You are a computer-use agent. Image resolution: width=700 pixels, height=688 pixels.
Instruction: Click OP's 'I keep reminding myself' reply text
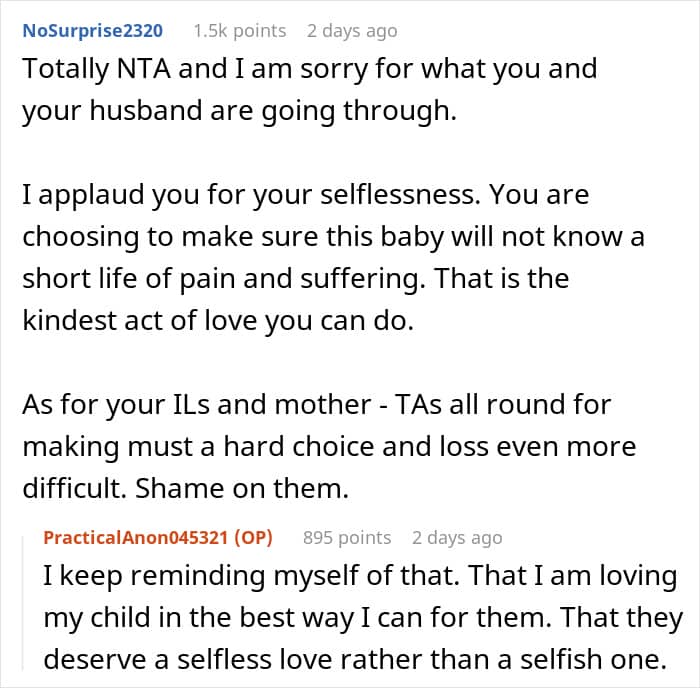pos(363,617)
